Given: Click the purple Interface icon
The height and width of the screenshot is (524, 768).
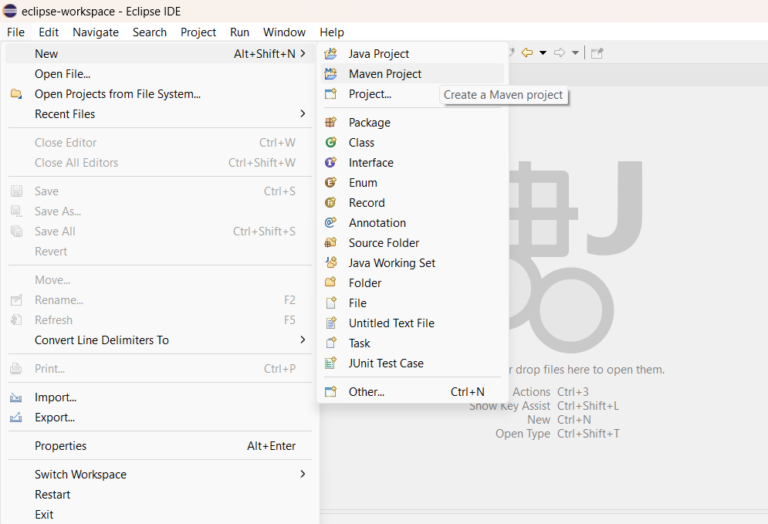Looking at the screenshot, I should click(331, 162).
